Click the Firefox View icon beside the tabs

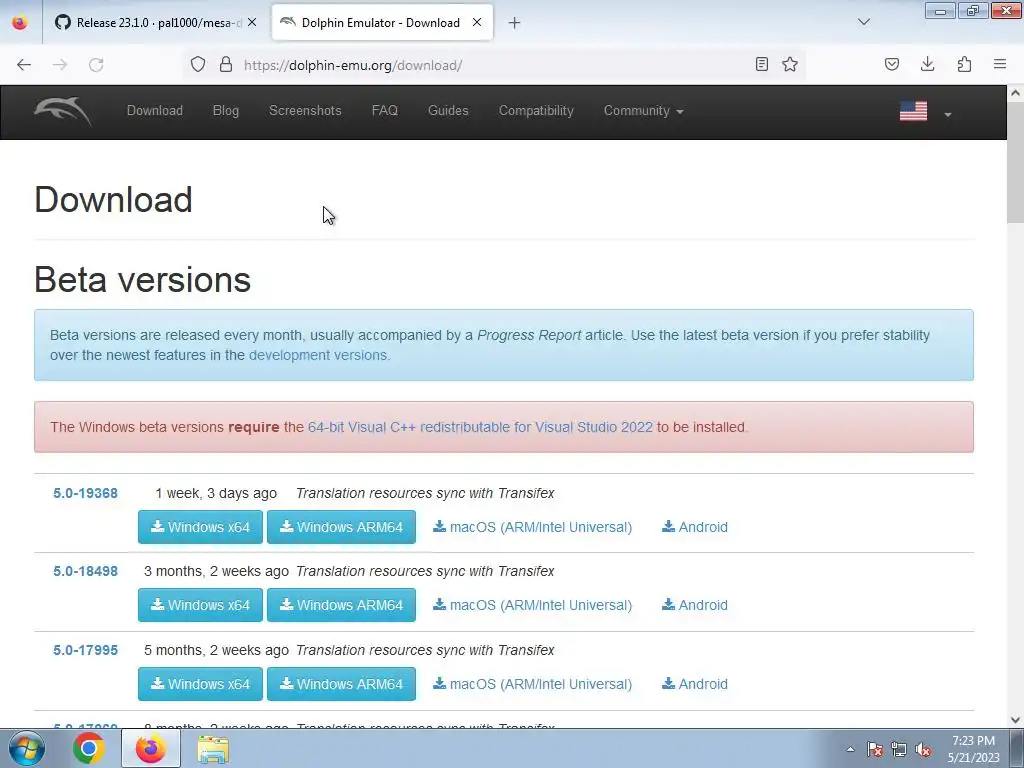20,23
